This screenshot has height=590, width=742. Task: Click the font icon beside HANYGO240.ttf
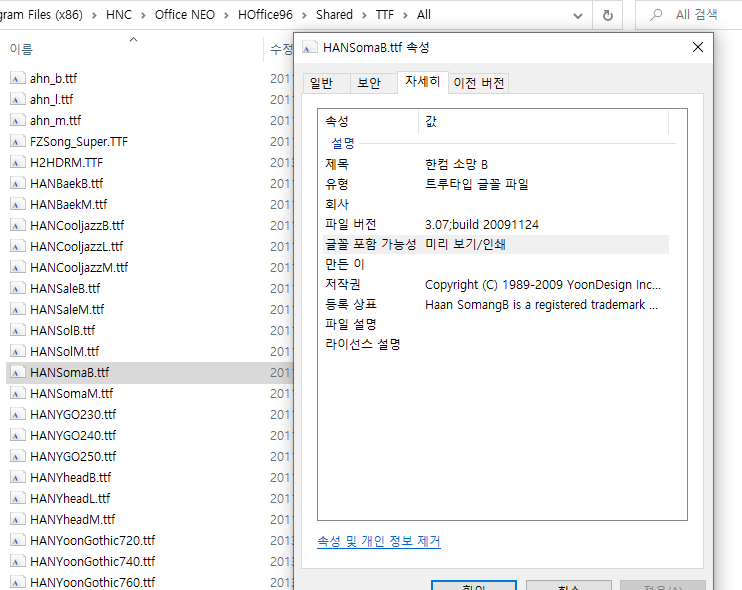(x=18, y=435)
